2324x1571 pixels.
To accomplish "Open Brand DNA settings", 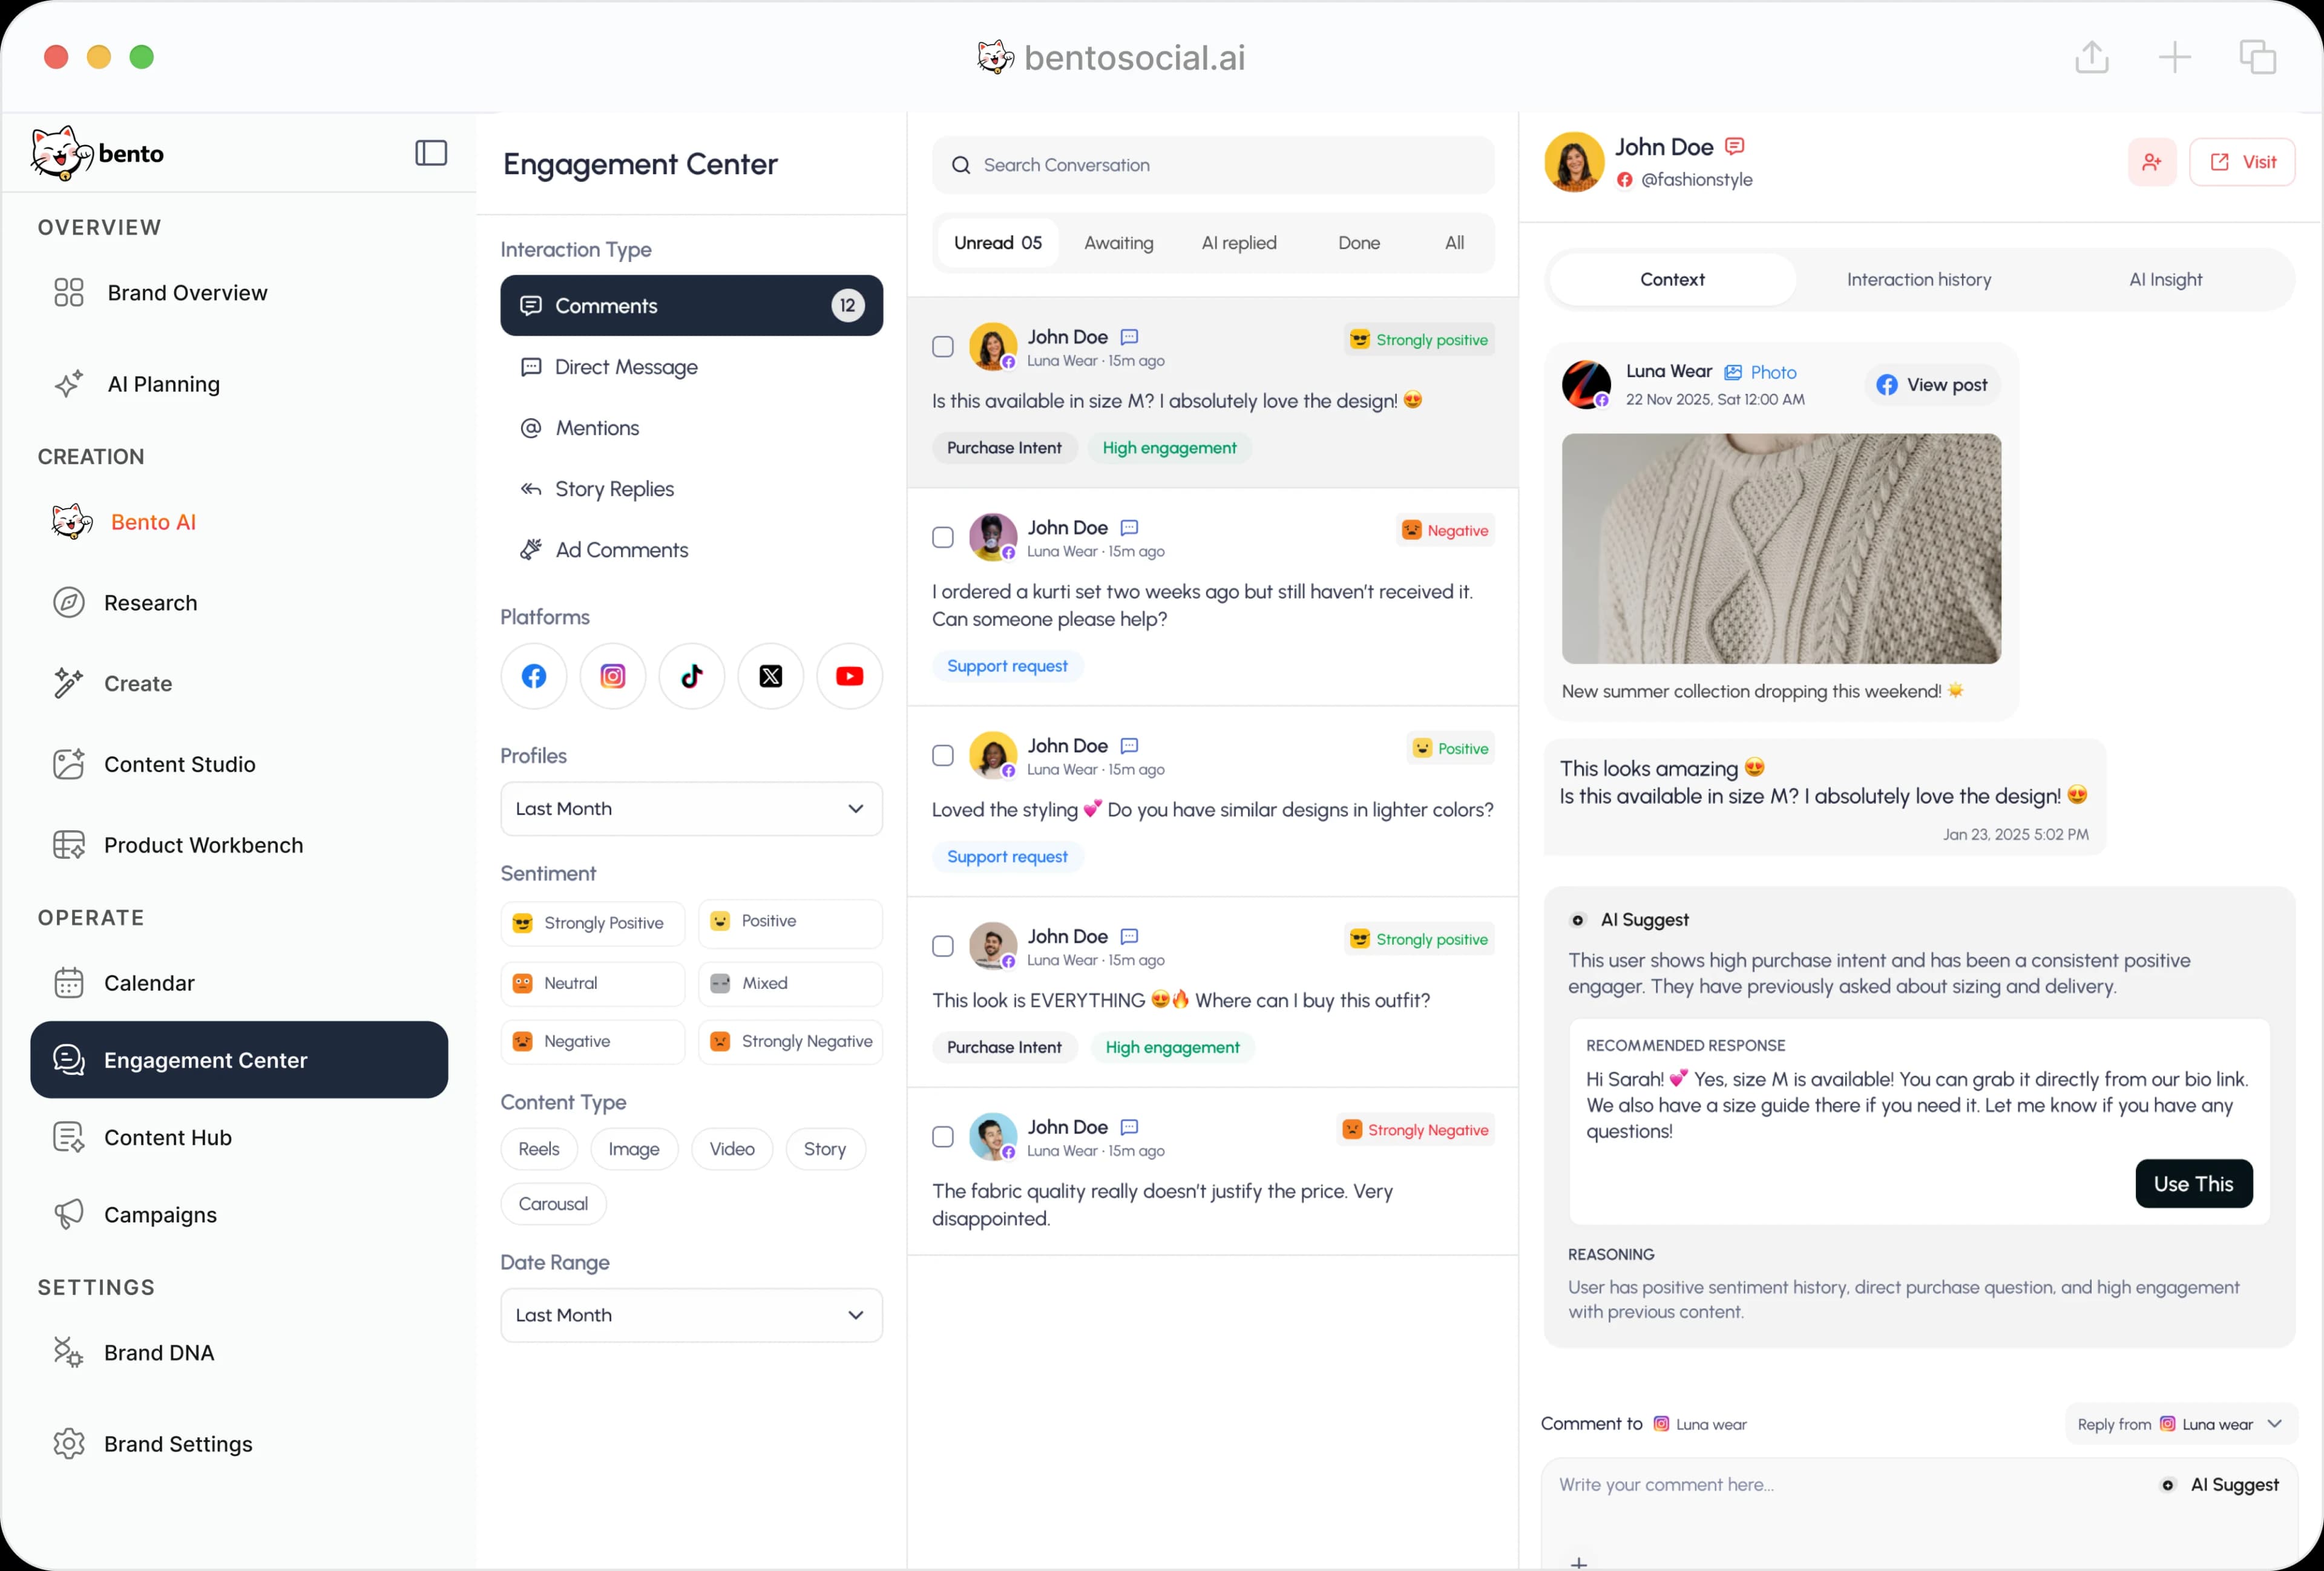I will 134,1353.
